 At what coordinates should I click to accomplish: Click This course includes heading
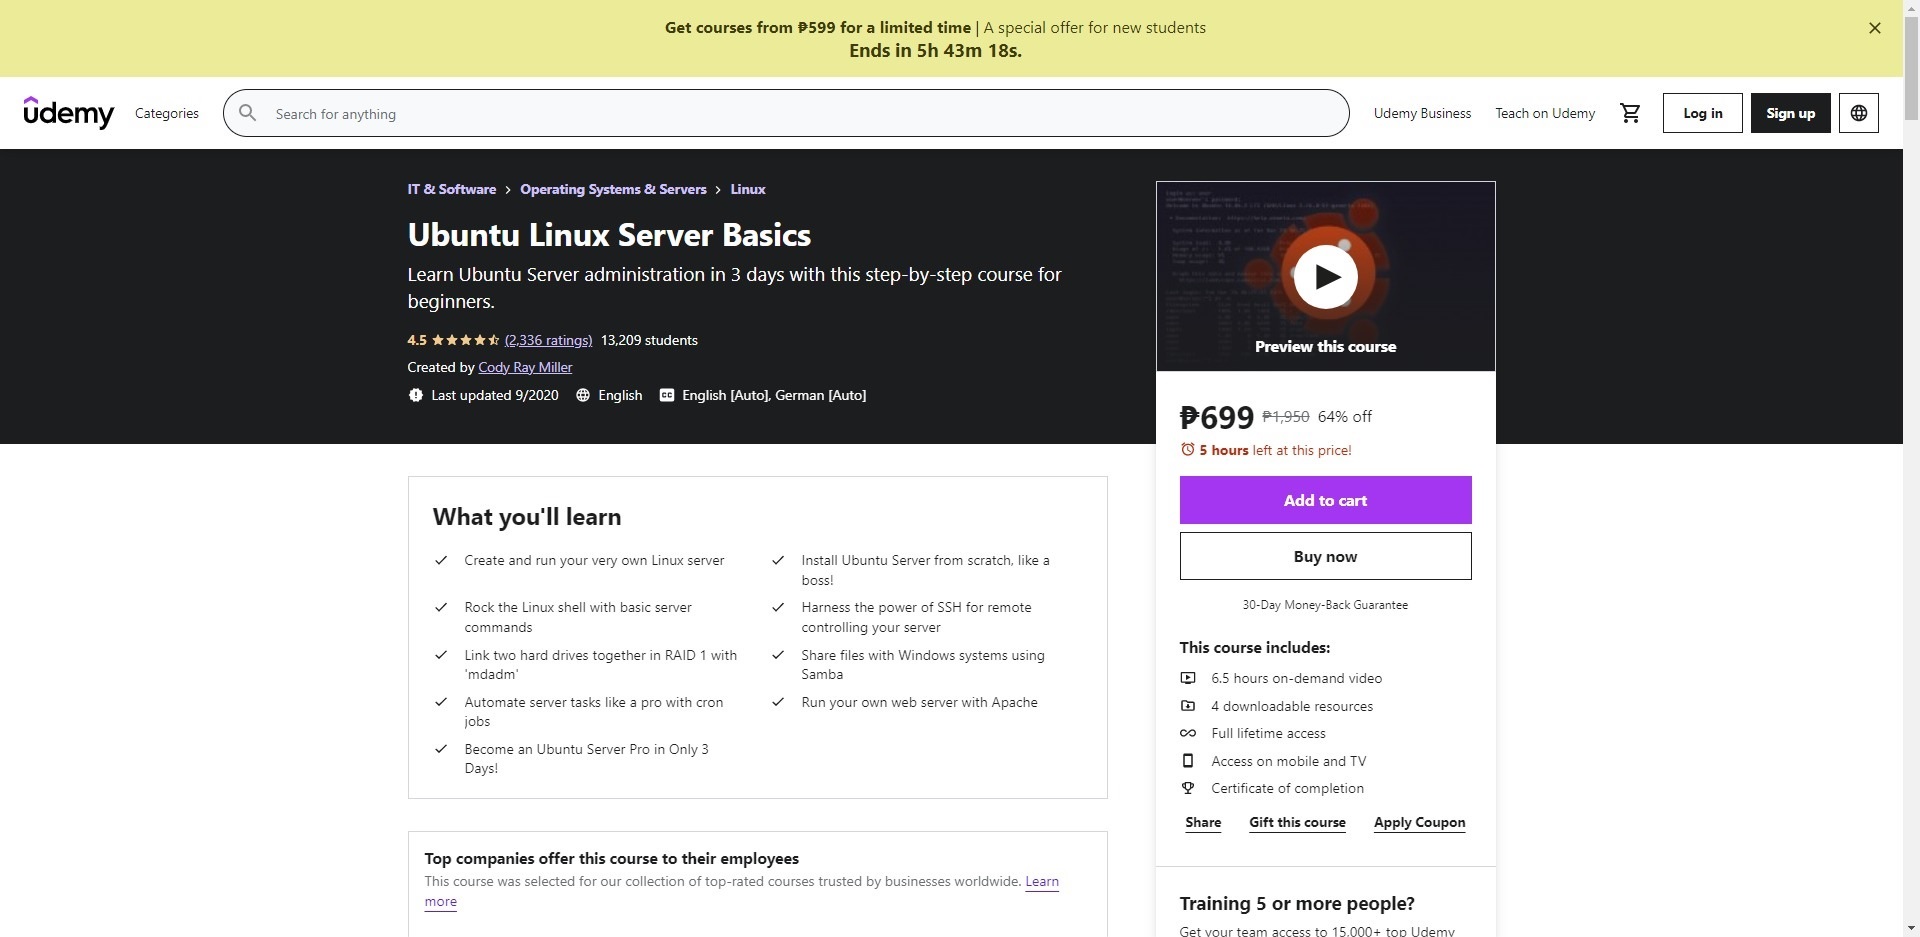1255,647
